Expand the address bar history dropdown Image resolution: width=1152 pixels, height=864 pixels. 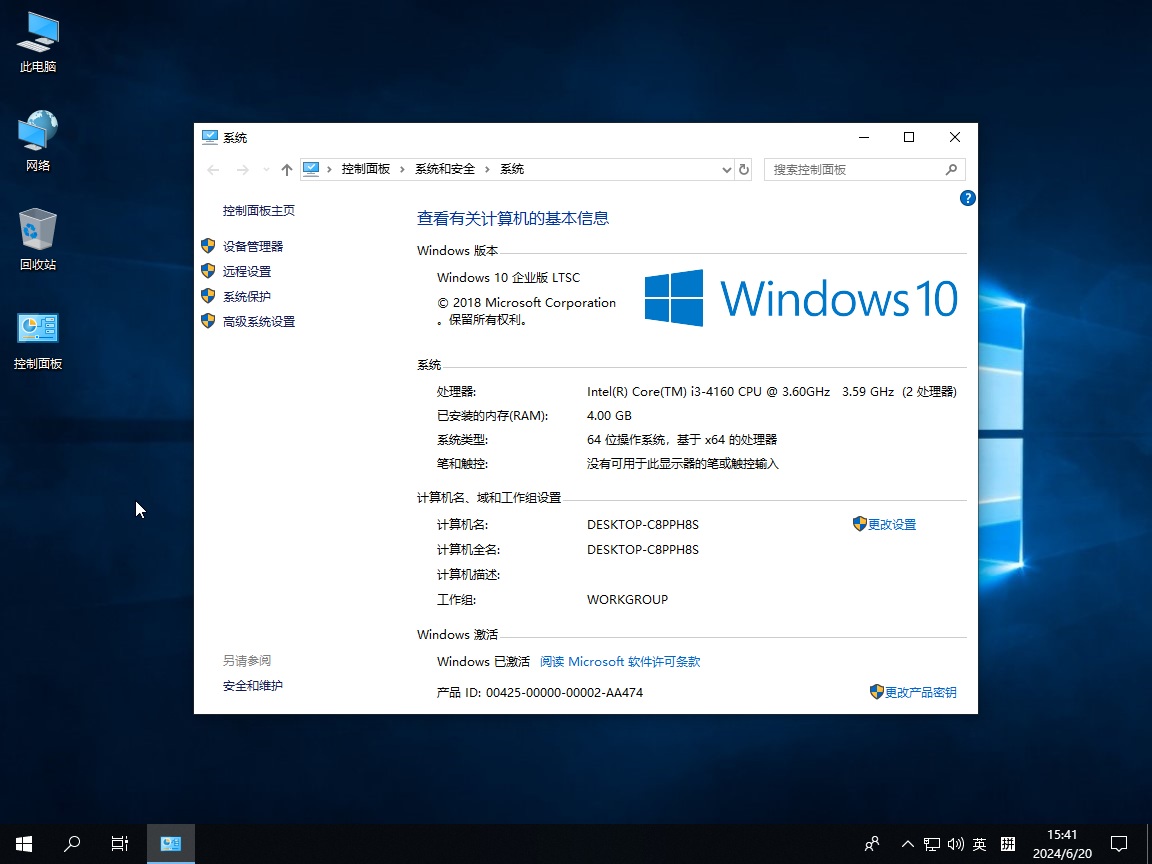pos(727,170)
